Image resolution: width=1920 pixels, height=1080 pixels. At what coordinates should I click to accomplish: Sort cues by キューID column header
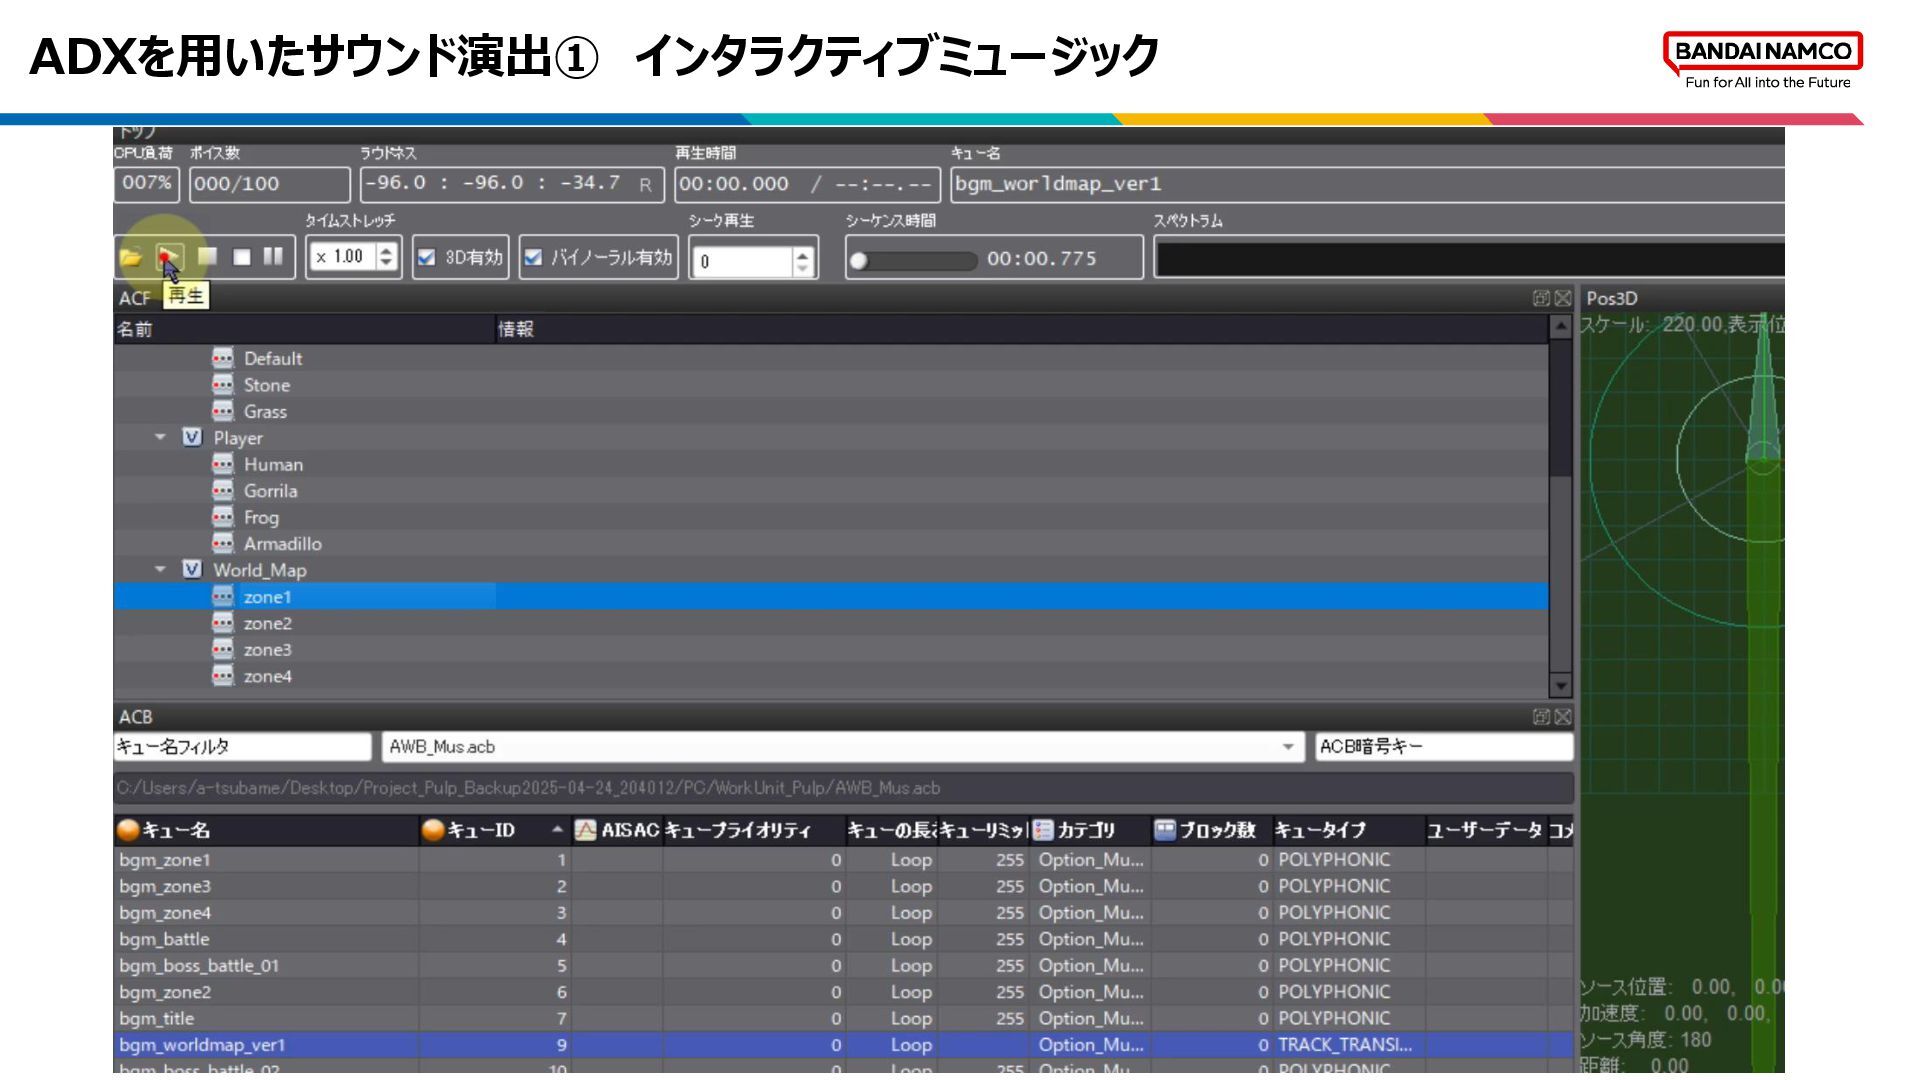click(x=480, y=830)
